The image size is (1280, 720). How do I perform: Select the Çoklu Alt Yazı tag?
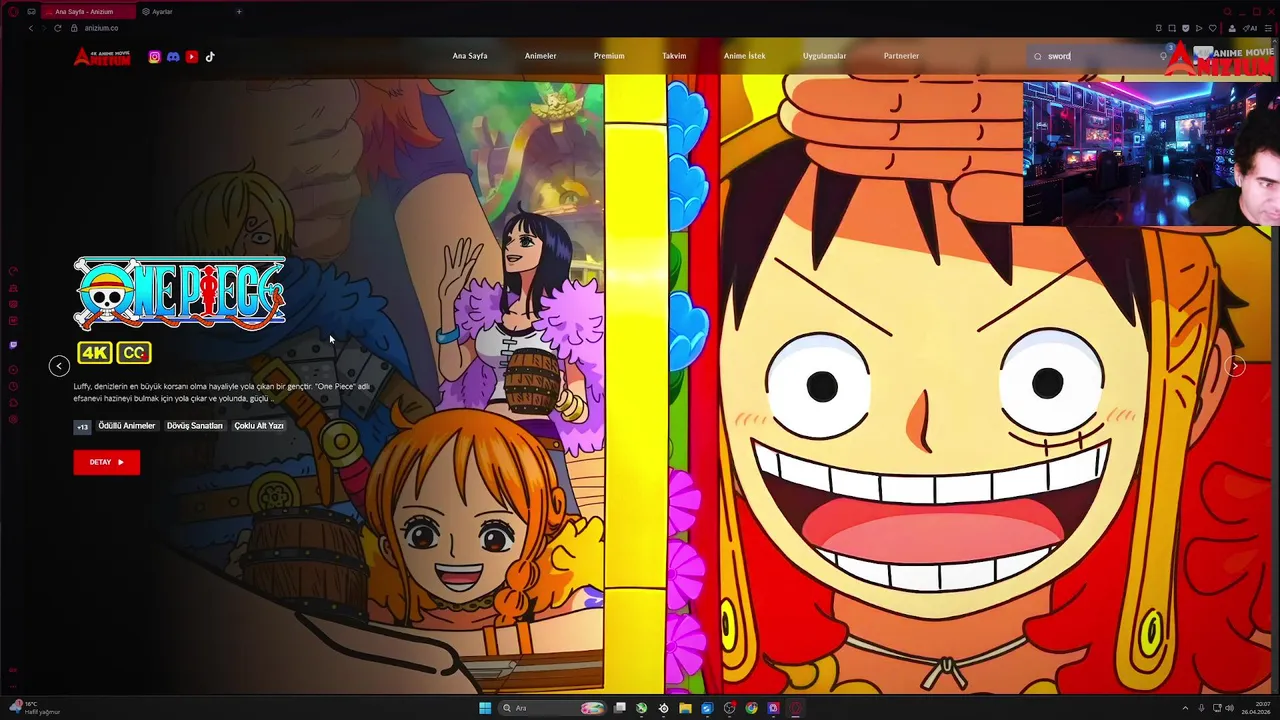259,426
